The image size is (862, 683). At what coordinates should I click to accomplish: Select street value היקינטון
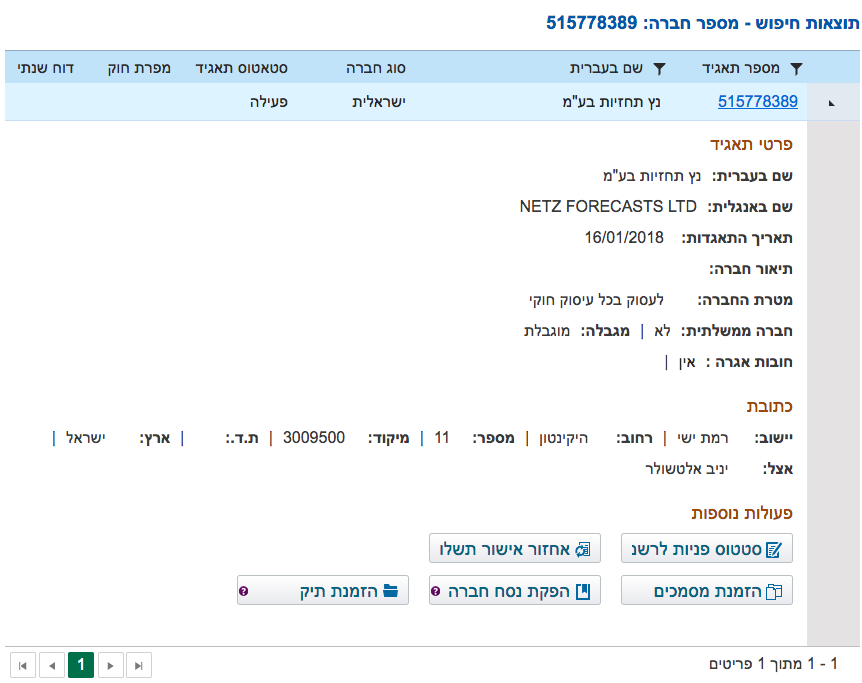(563, 438)
